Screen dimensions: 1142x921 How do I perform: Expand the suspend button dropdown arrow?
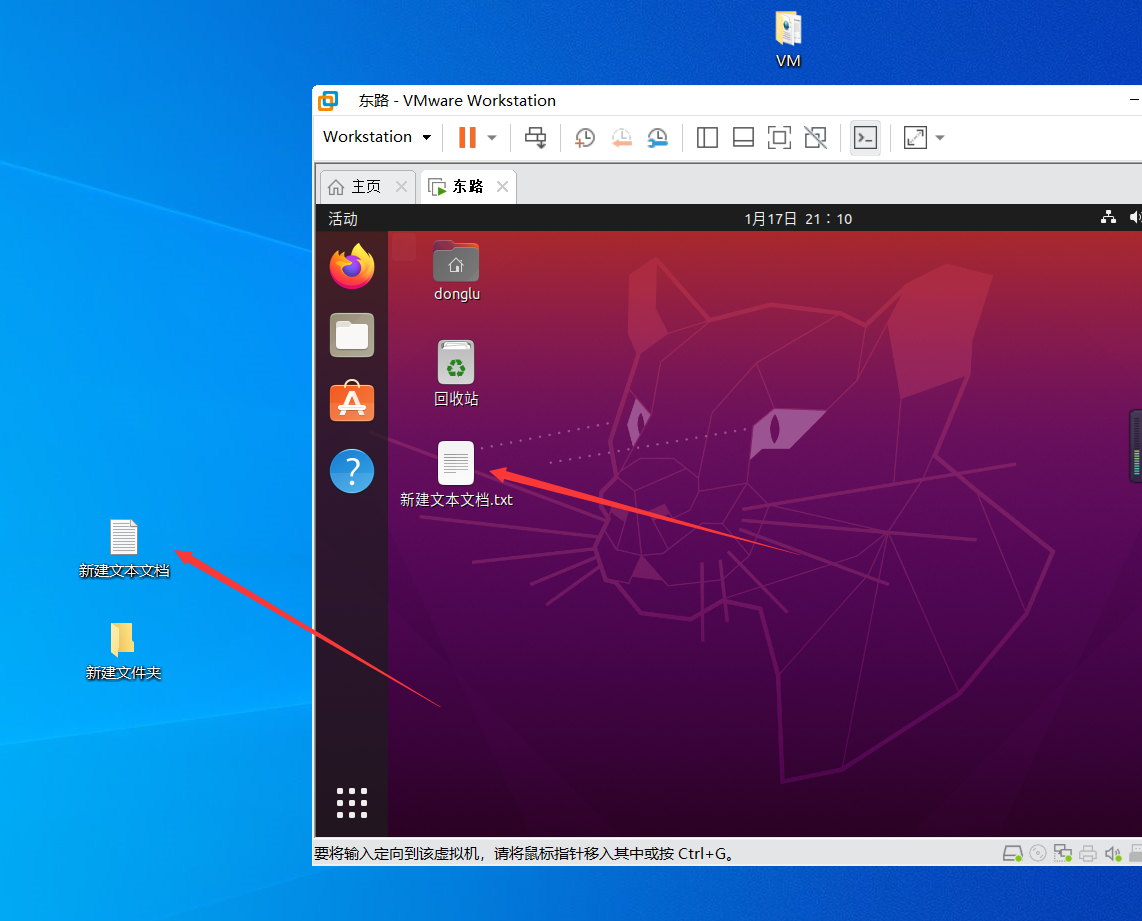click(x=491, y=137)
